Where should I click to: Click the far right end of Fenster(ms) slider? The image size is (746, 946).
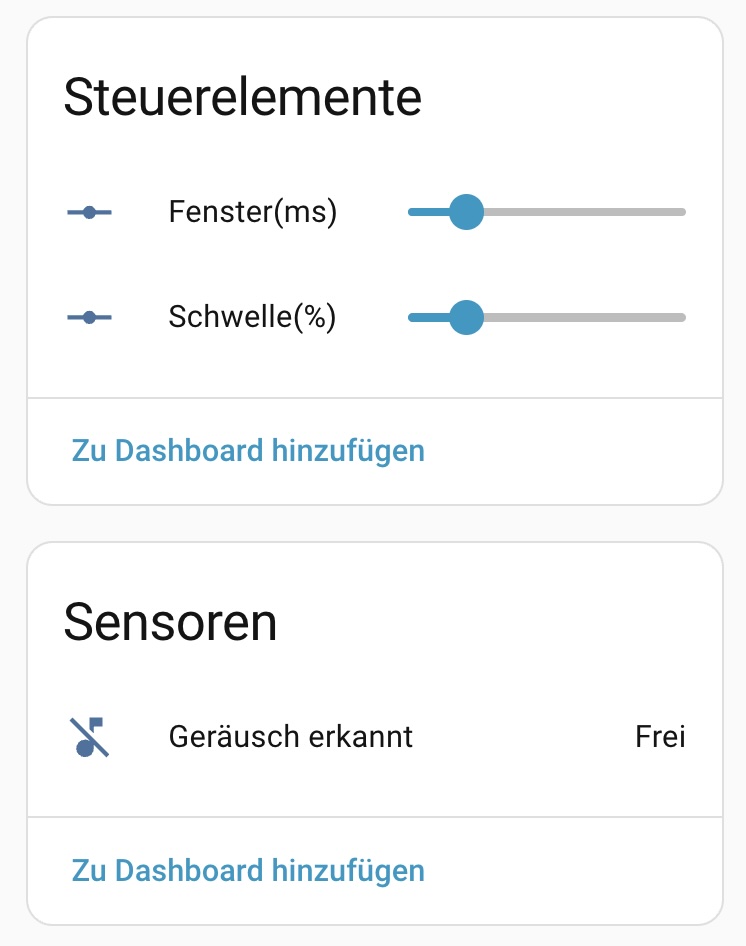click(x=682, y=212)
